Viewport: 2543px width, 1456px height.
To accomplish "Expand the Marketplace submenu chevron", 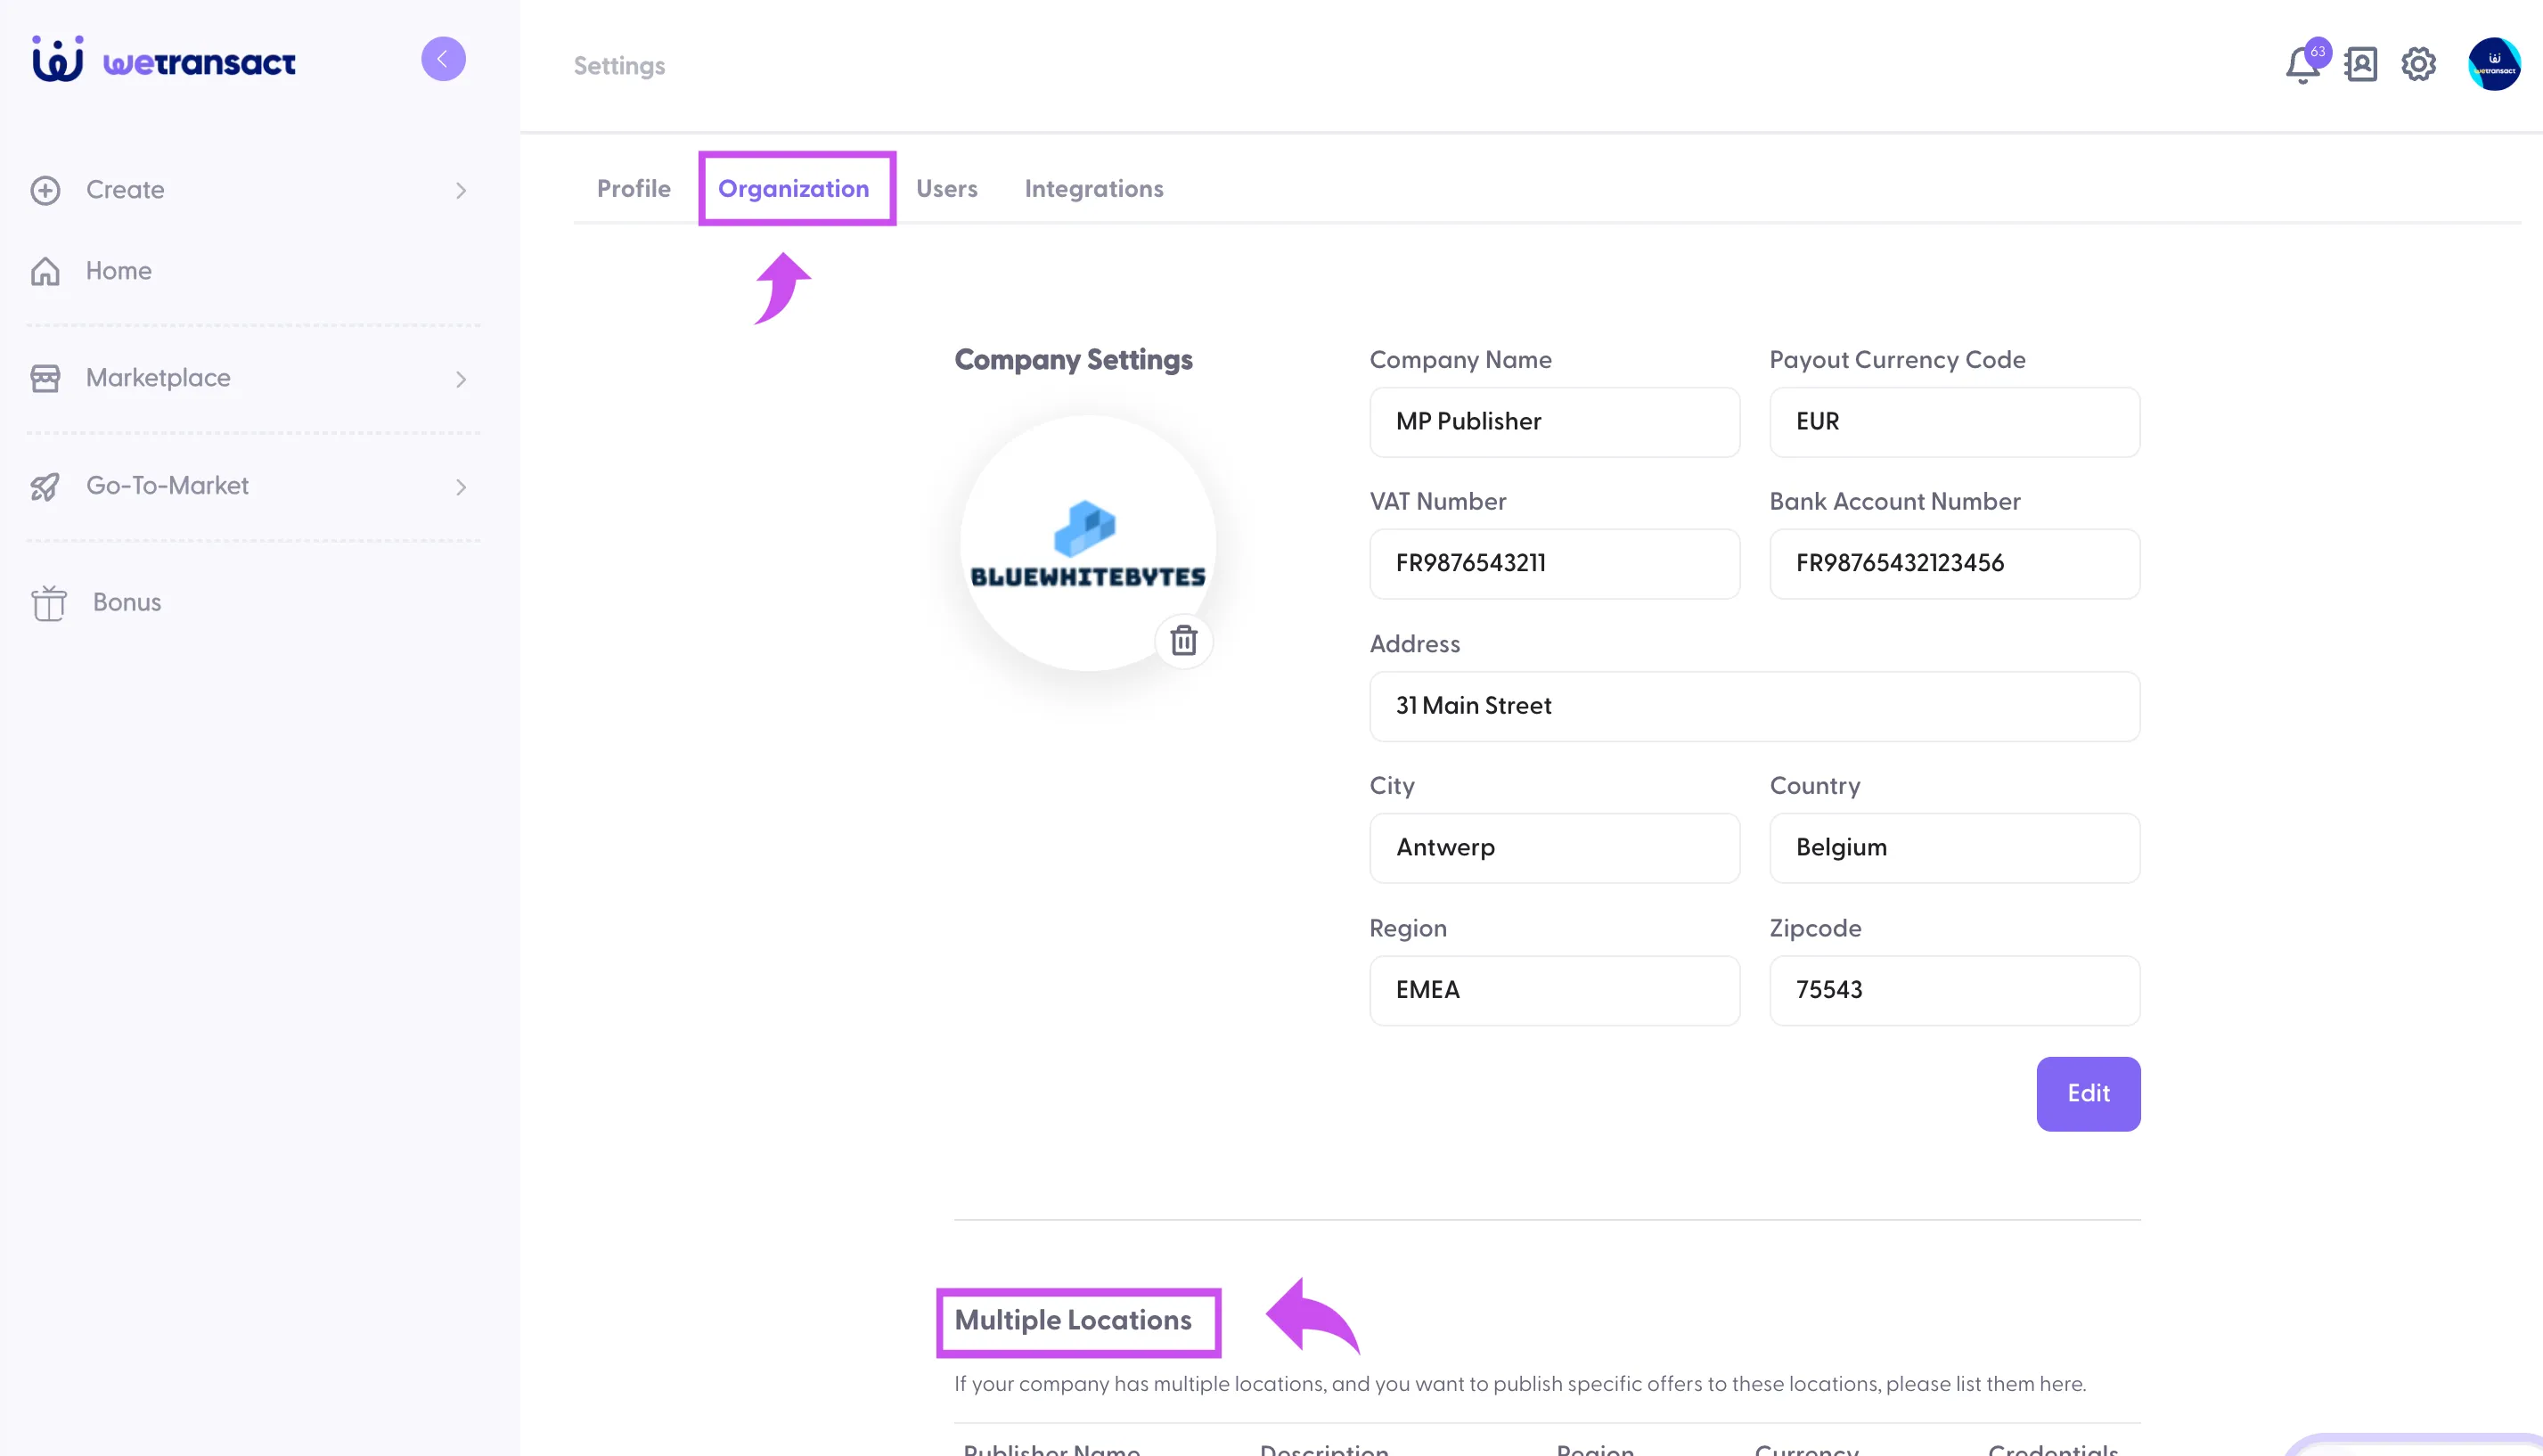I will [461, 379].
